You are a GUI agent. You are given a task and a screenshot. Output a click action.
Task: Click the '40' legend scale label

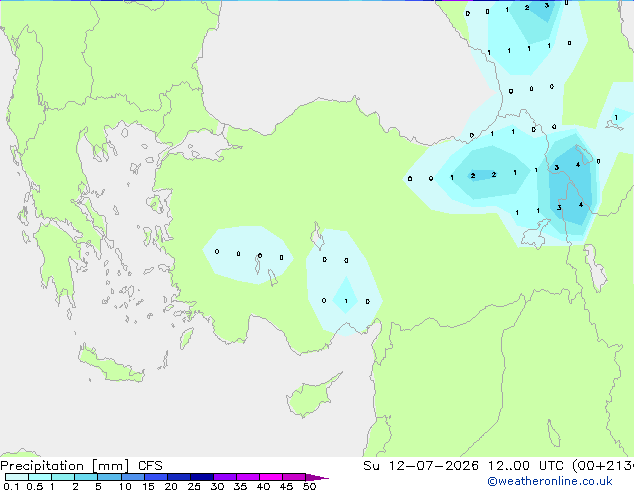(263, 486)
